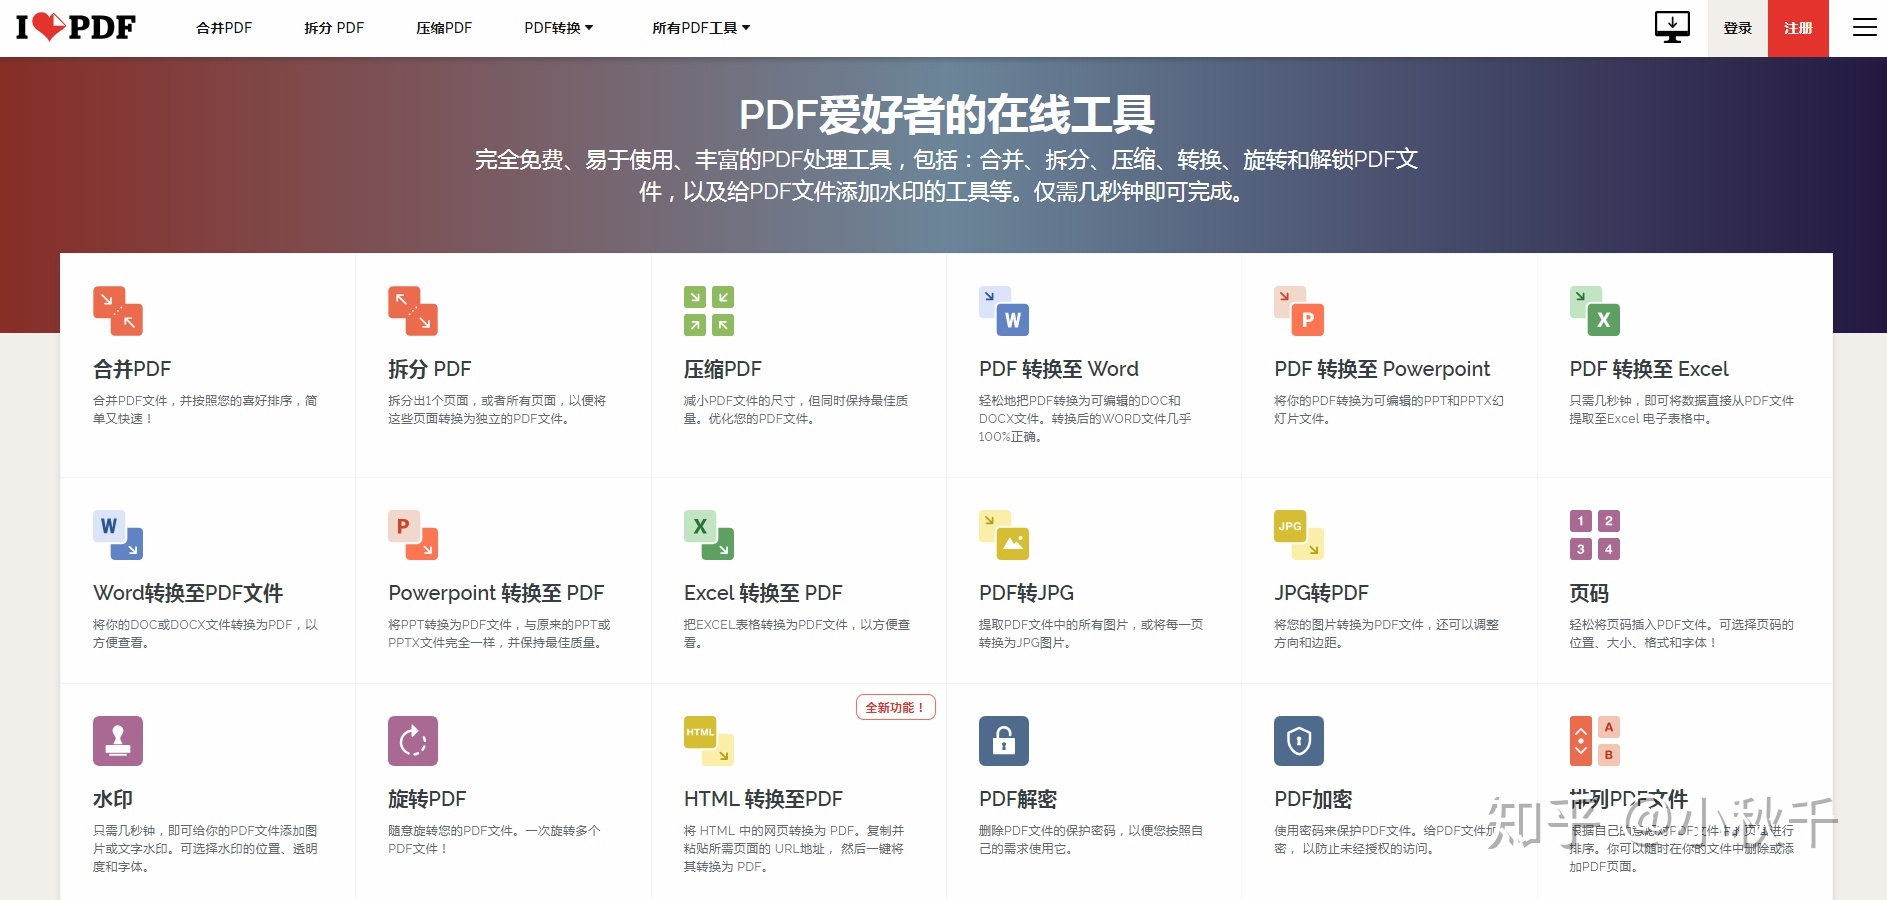Click the PDF 转换至 Excel icon
Viewport: 1887px width, 900px height.
(1595, 311)
